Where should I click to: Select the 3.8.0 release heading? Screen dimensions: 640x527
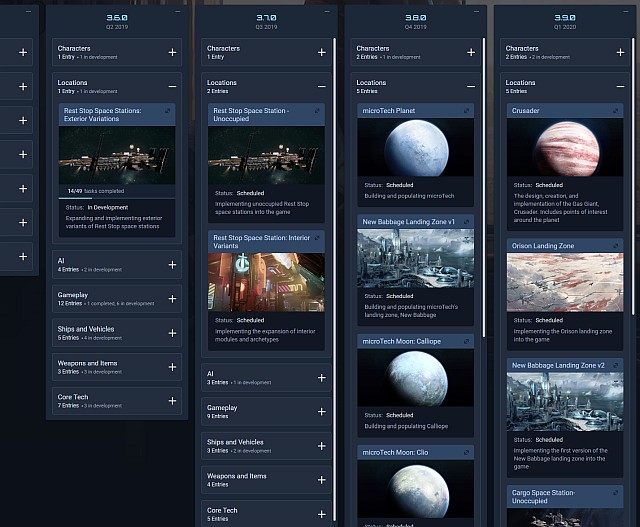coord(416,18)
